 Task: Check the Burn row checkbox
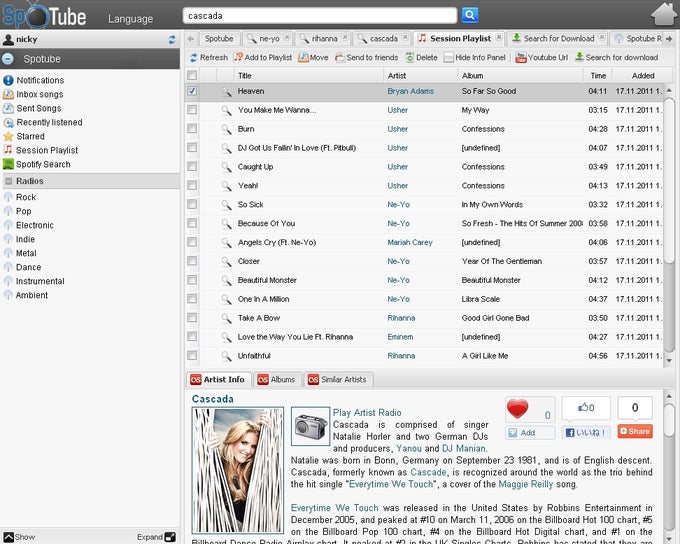[192, 129]
